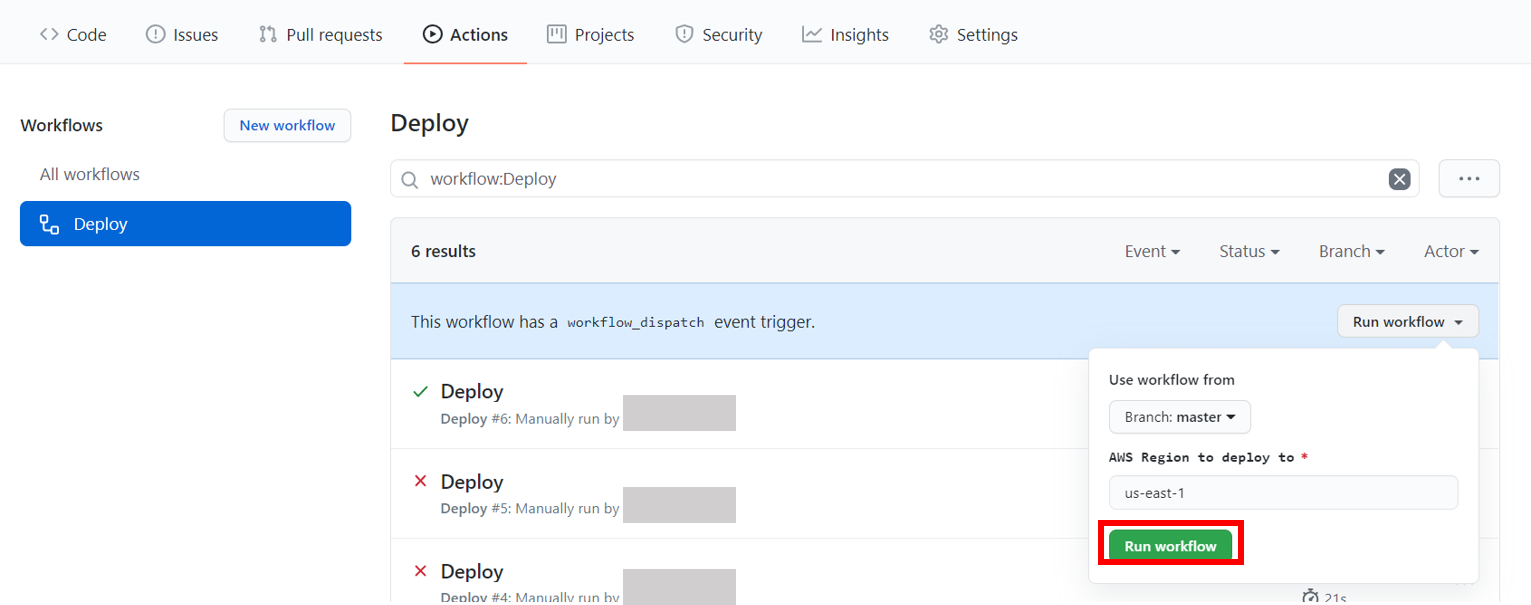The width and height of the screenshot is (1531, 605).
Task: Open Projects via its board icon
Action: click(x=556, y=34)
